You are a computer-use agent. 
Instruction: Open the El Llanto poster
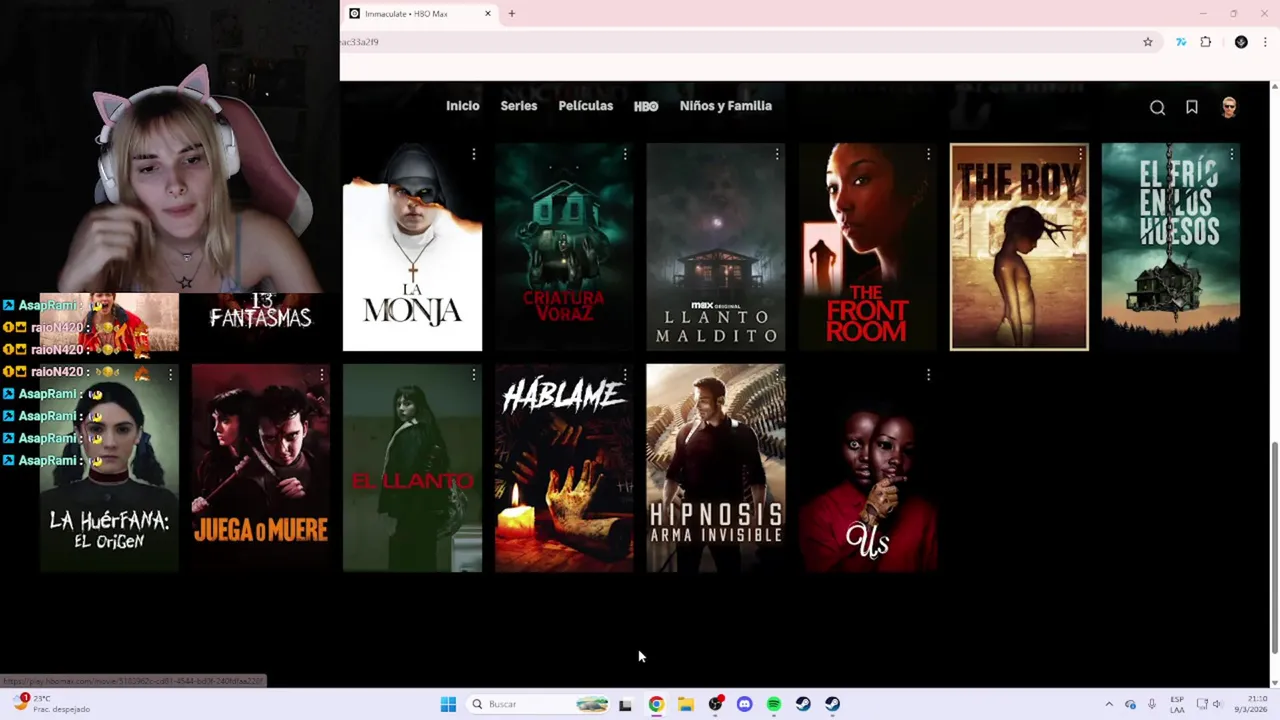[x=412, y=468]
